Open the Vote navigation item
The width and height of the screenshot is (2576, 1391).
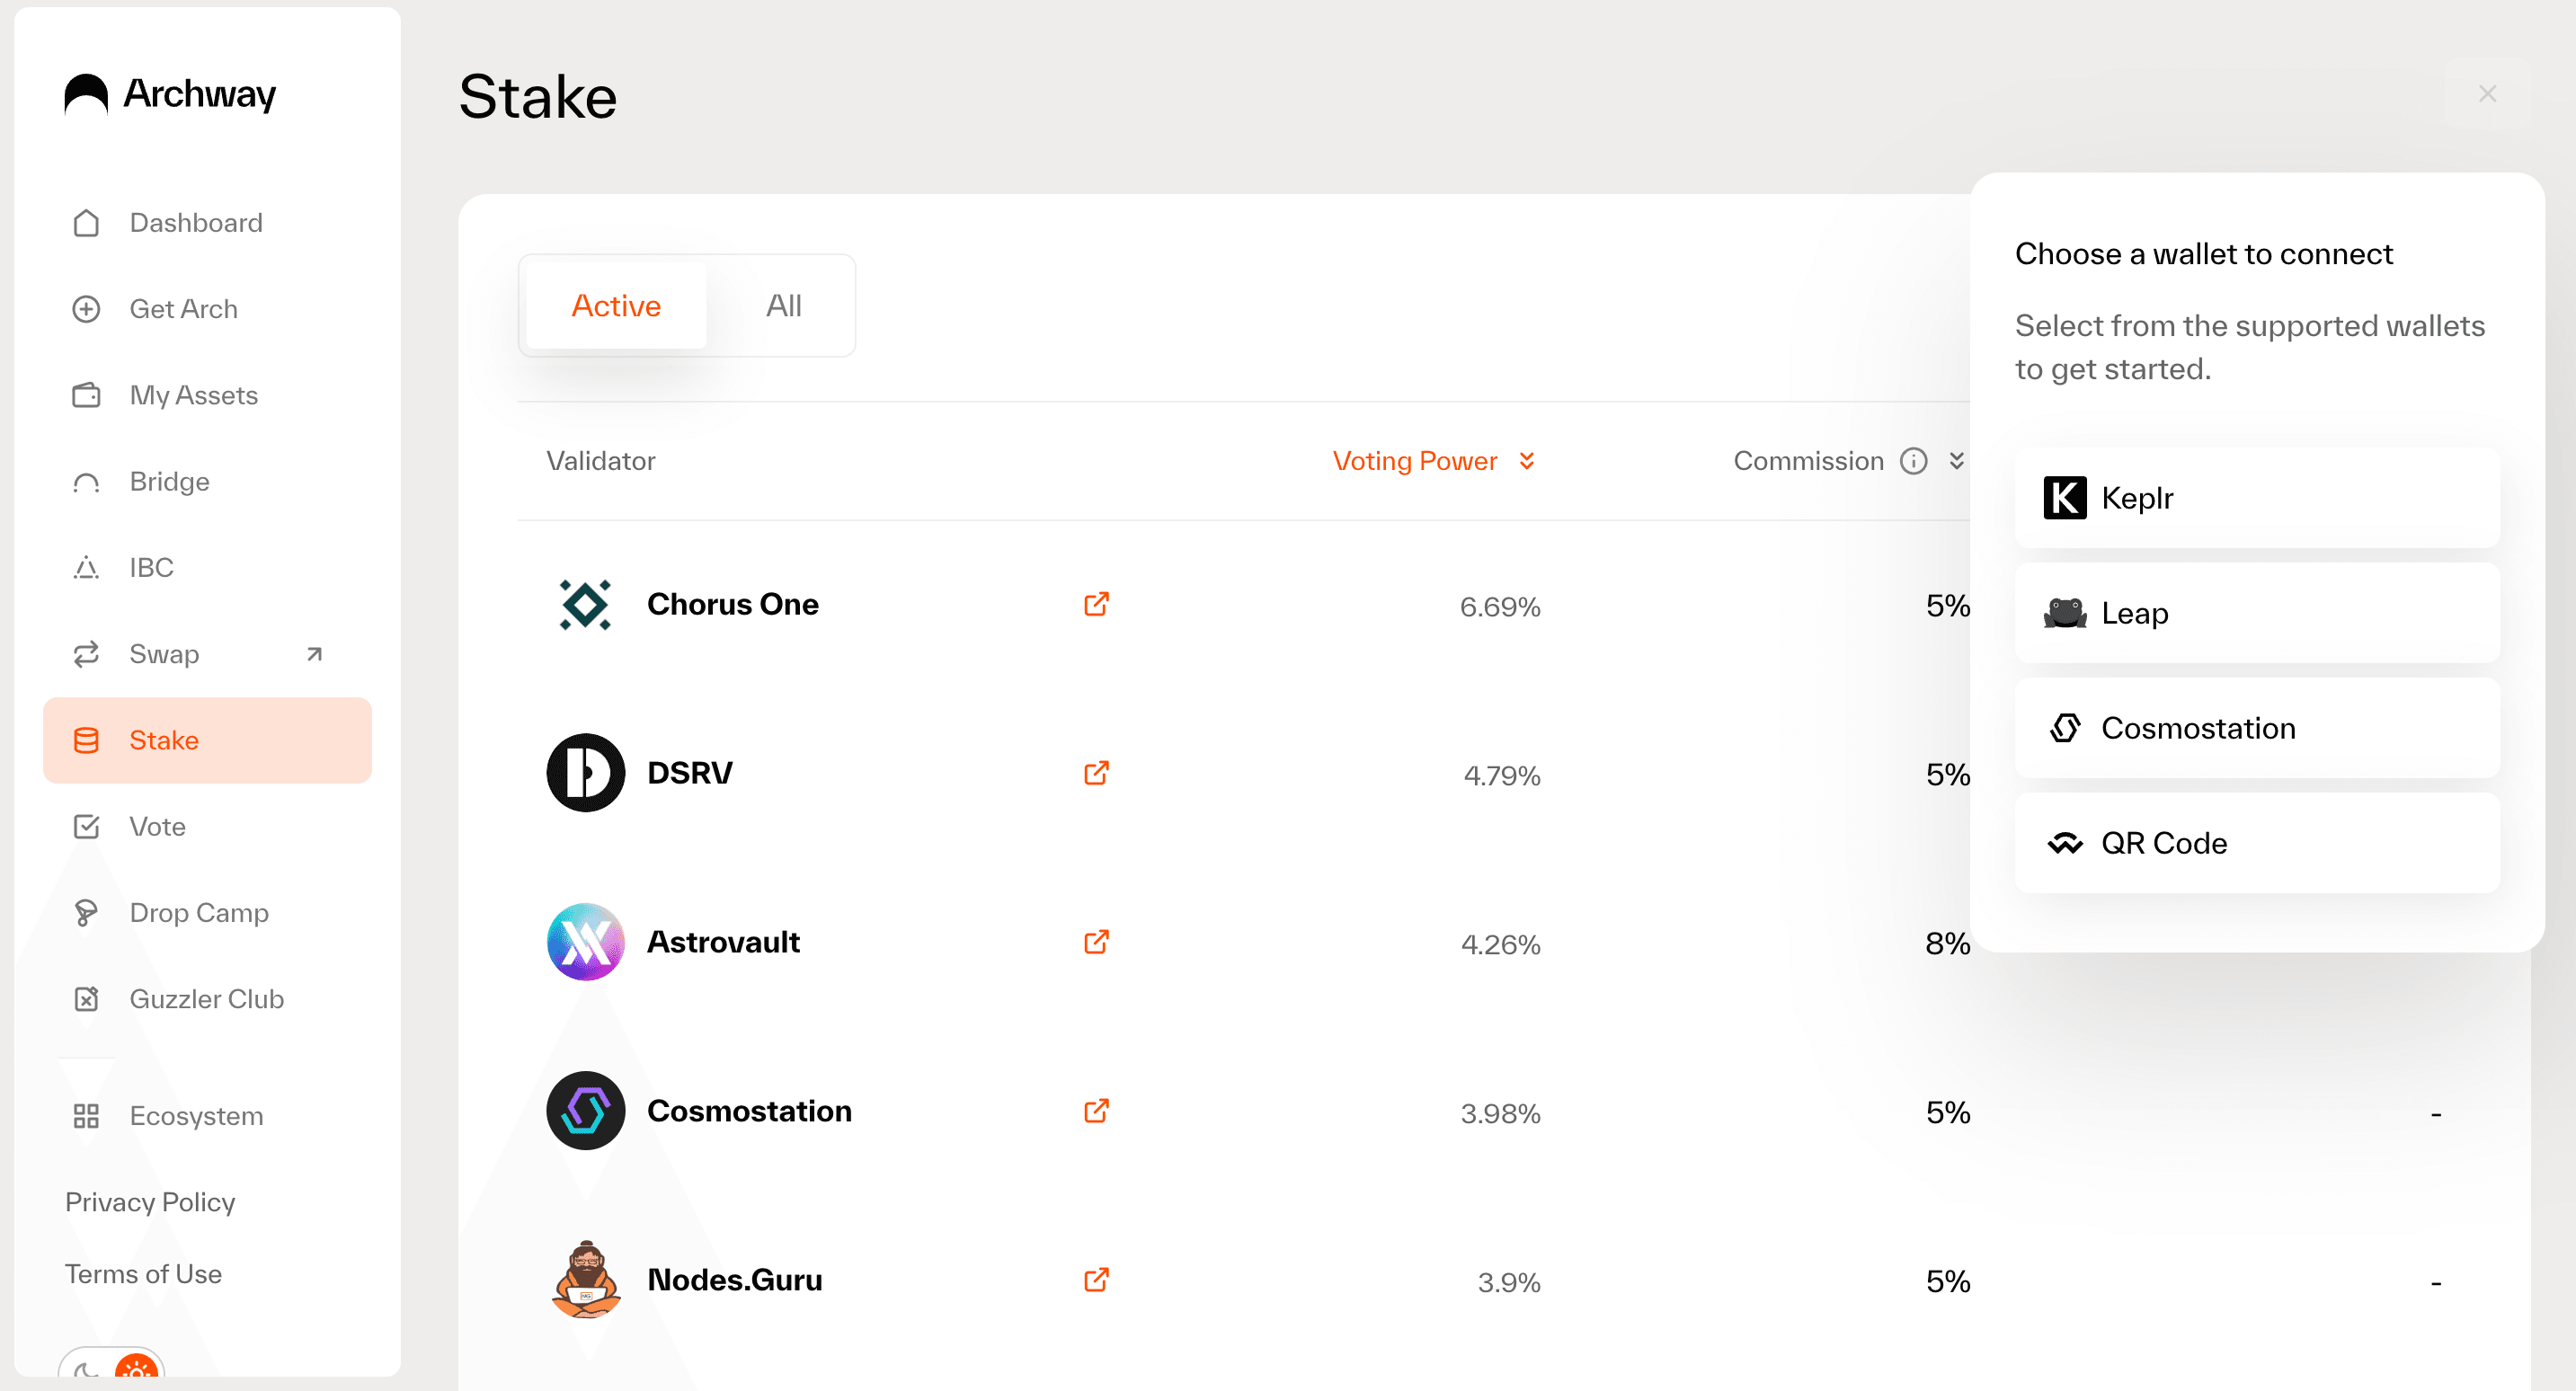pos(157,826)
